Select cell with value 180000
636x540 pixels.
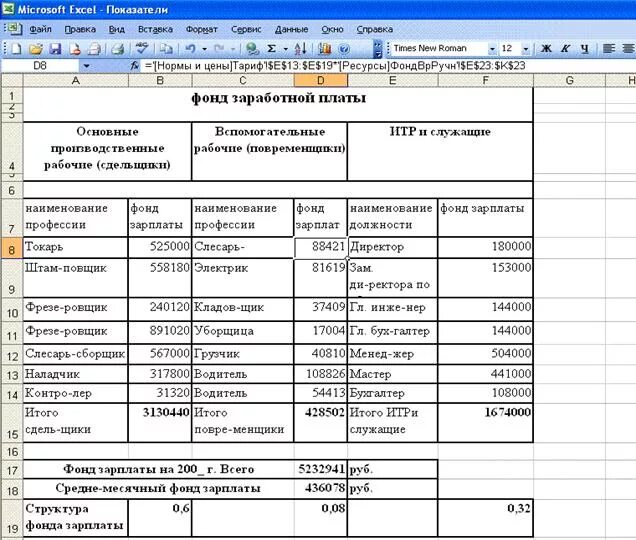click(485, 247)
